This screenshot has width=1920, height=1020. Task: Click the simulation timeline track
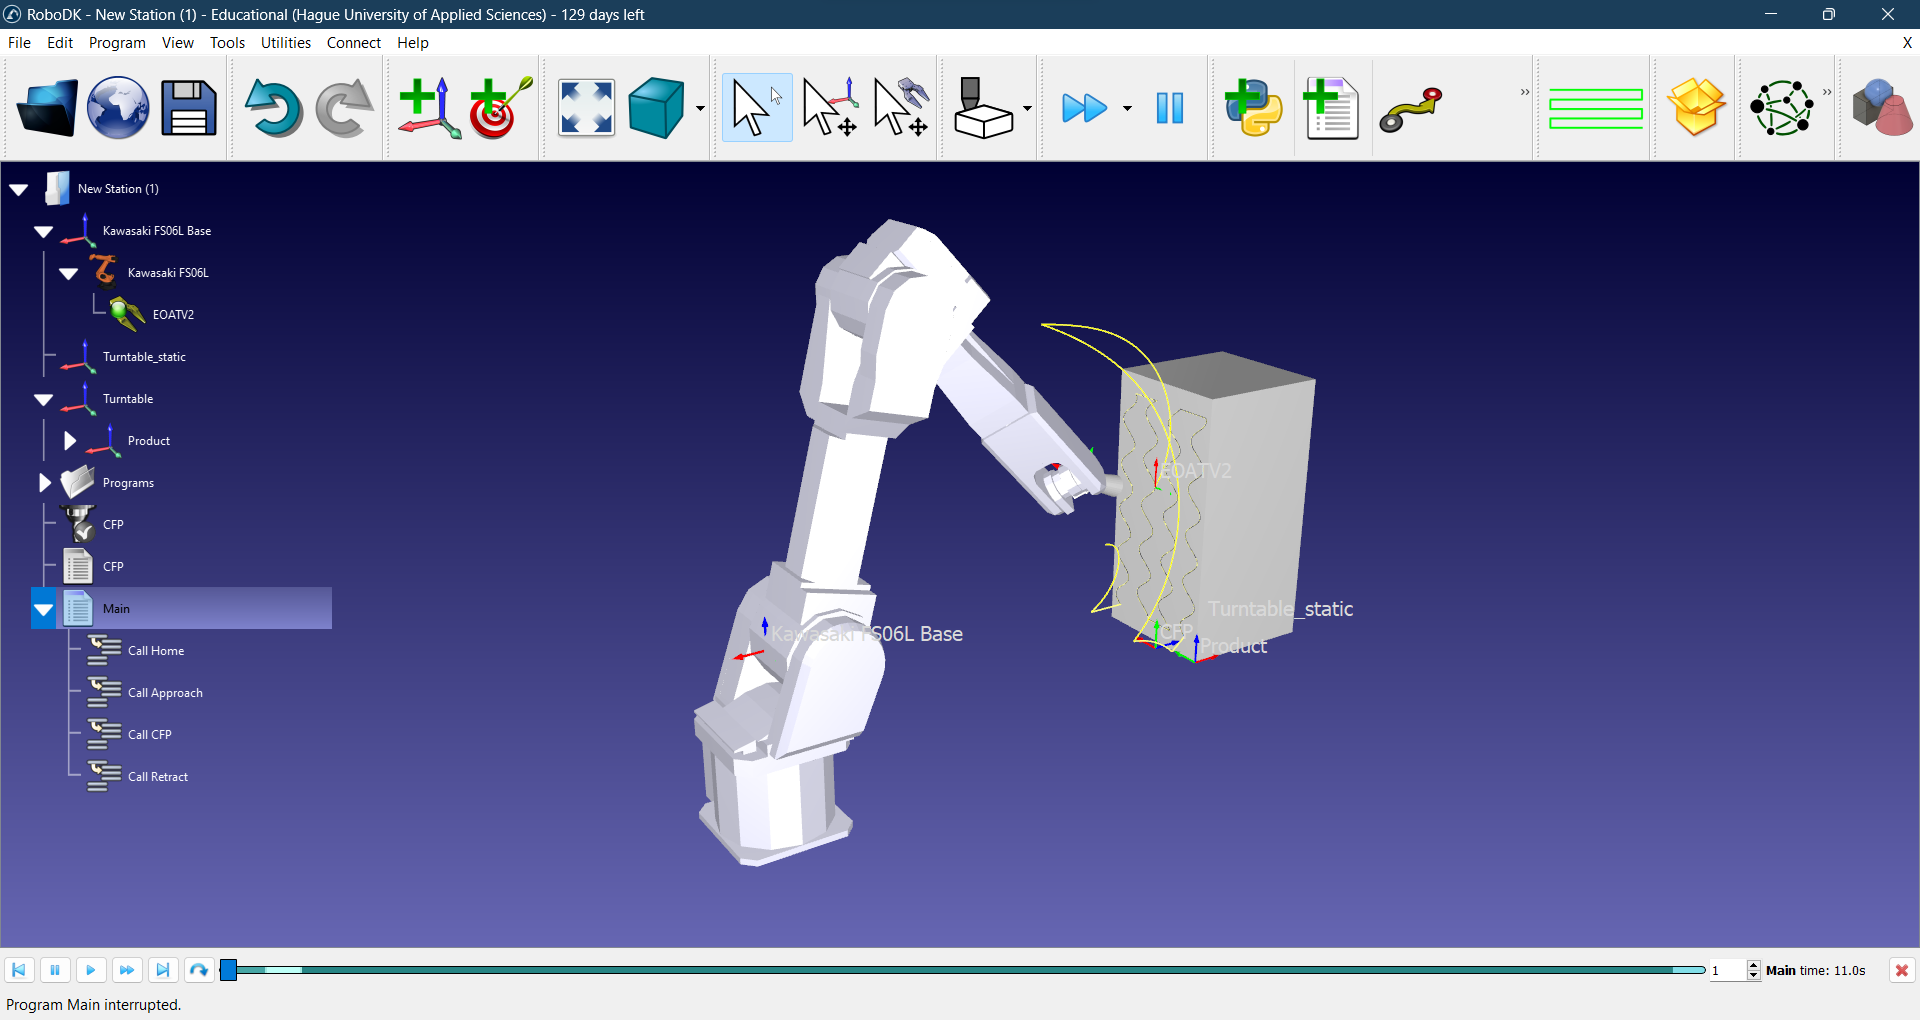click(962, 970)
